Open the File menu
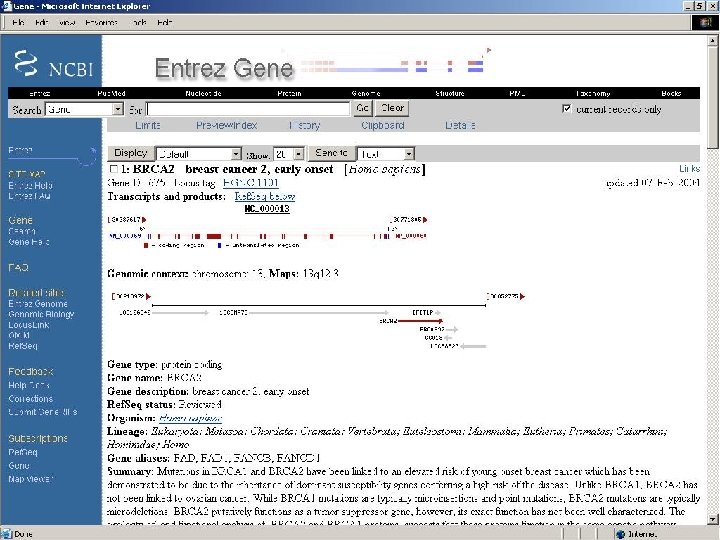 (19, 22)
